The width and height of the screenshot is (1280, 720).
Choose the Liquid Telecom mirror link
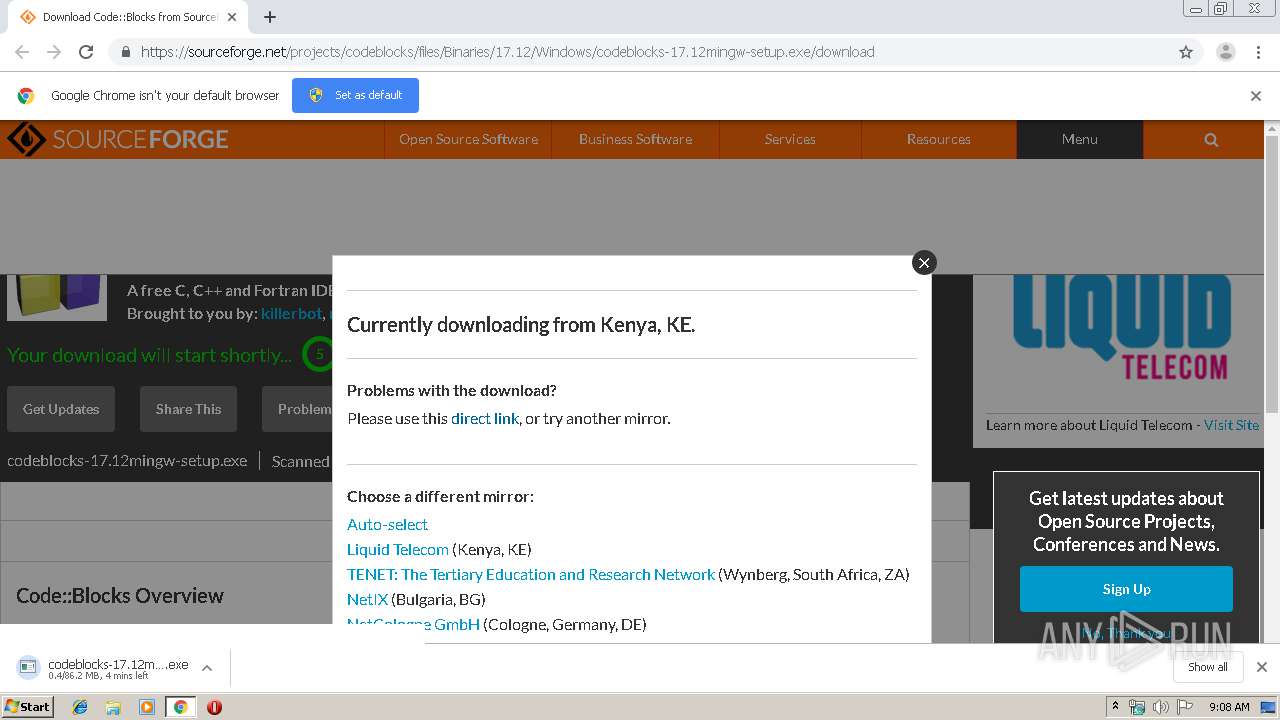(398, 549)
